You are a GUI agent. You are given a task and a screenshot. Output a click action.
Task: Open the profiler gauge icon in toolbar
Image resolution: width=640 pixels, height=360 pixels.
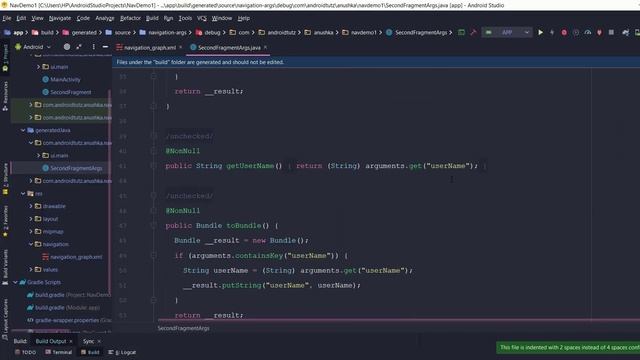tap(587, 32)
